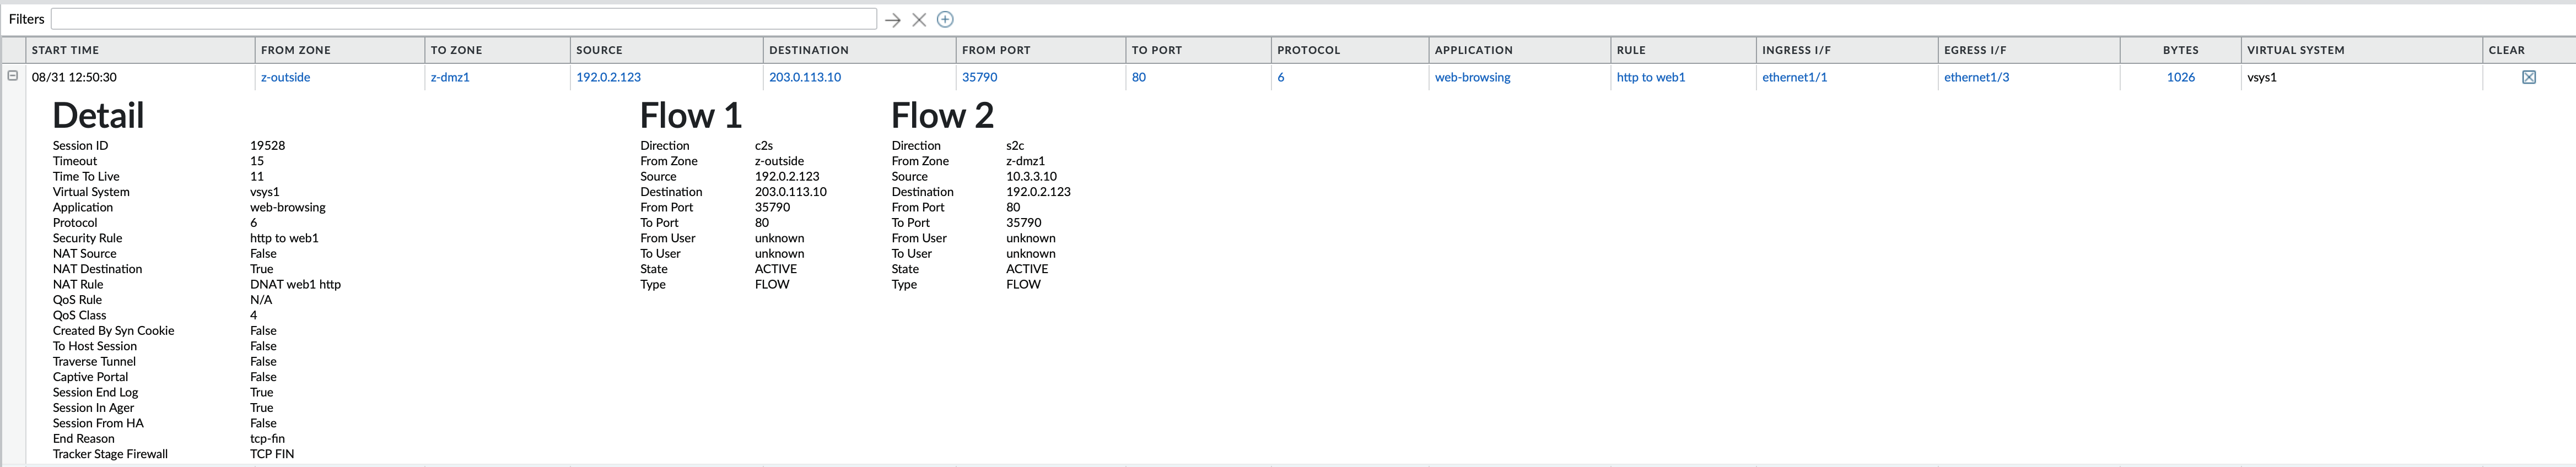Click inside the Filters text field
This screenshot has width=2576, height=467.
pyautogui.click(x=463, y=19)
